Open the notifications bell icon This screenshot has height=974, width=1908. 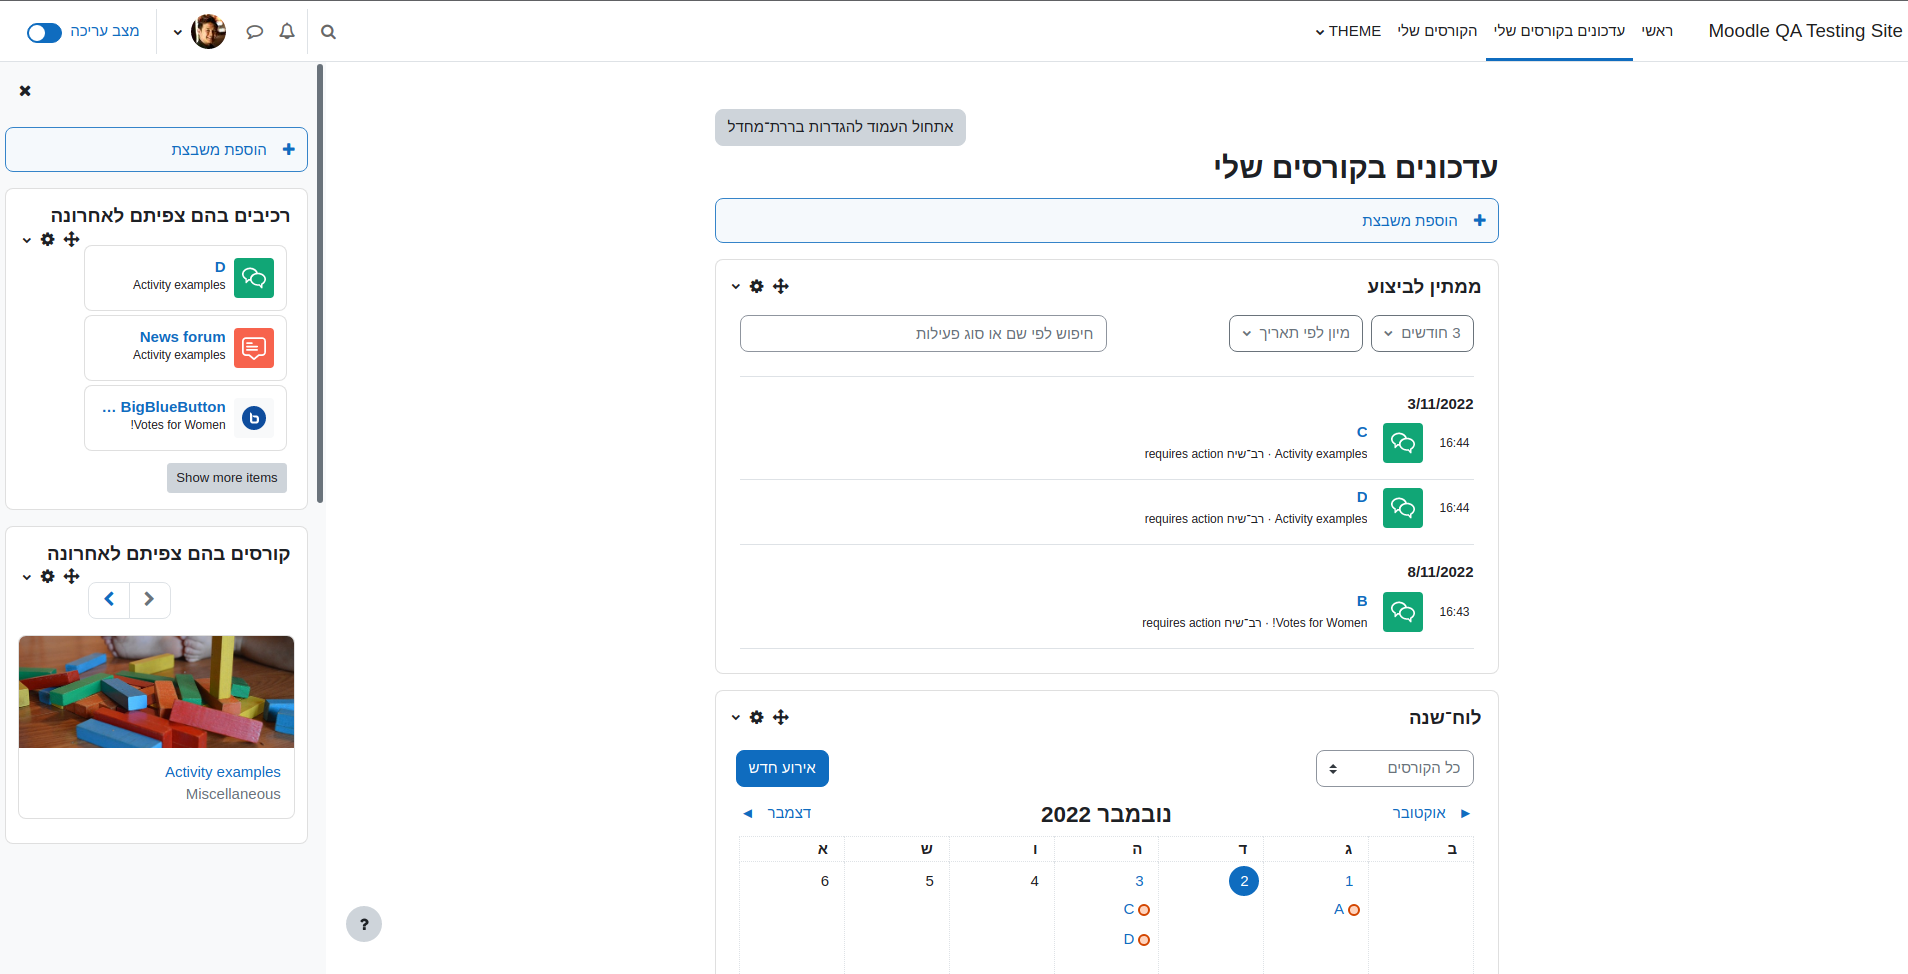[x=287, y=32]
